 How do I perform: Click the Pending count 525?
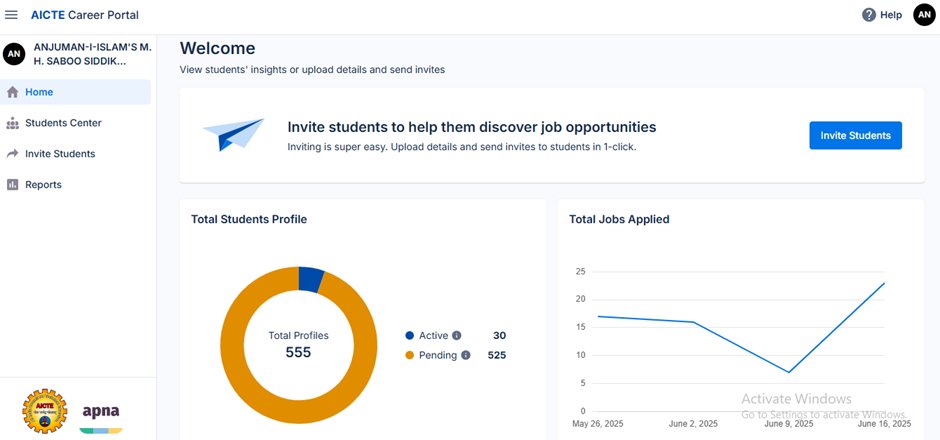point(496,355)
